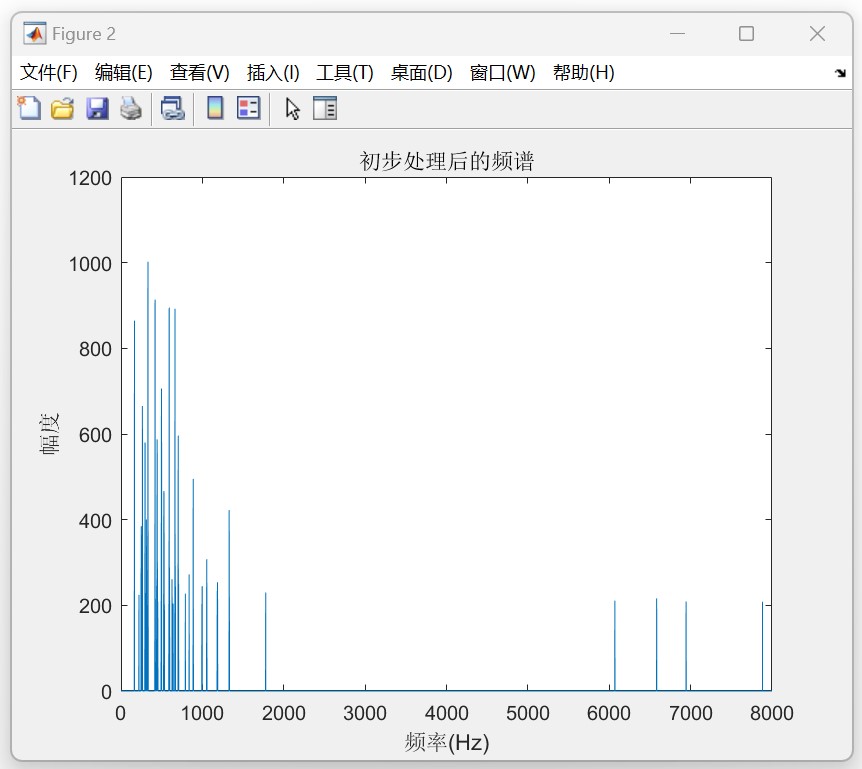Select the y-axis label 幅度
Viewport: 862px width, 769px height.
pos(49,434)
